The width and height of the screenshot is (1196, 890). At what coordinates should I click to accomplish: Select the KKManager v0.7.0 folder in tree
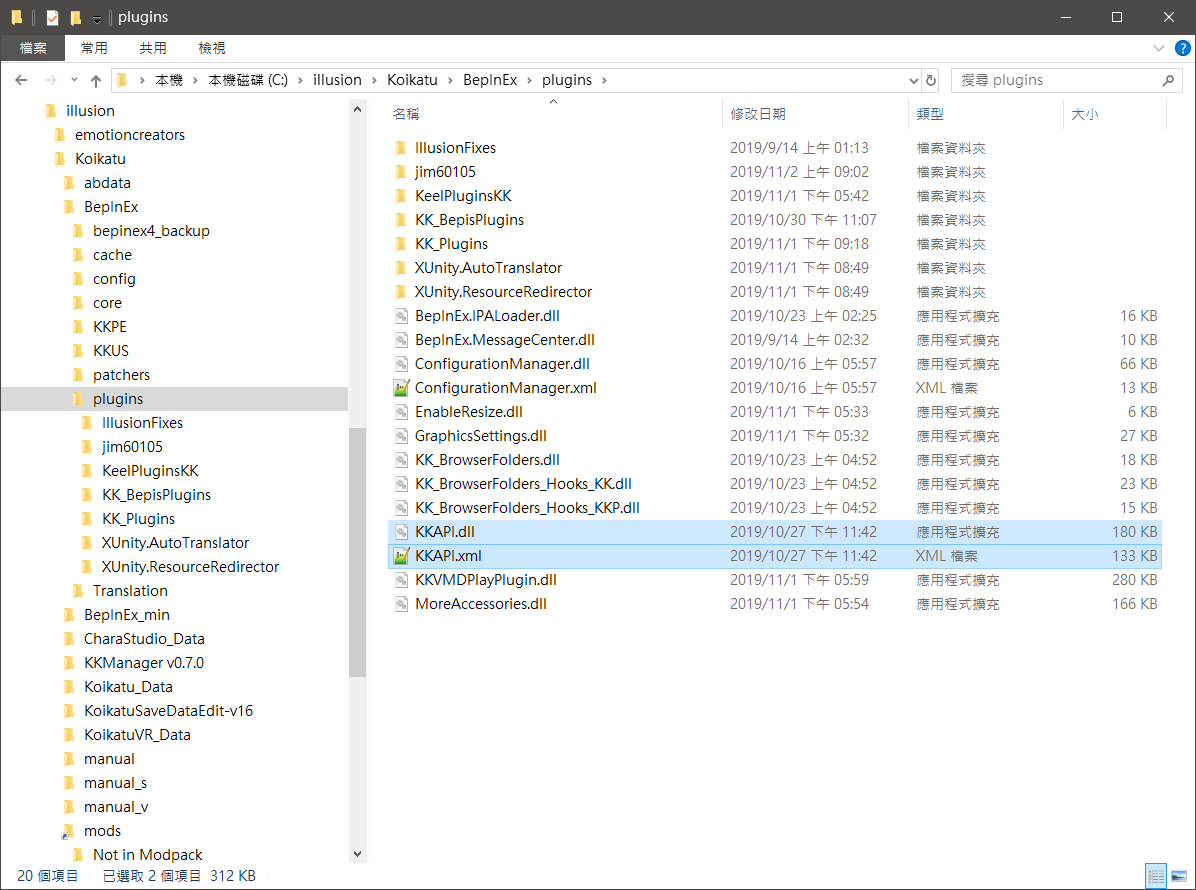(143, 663)
